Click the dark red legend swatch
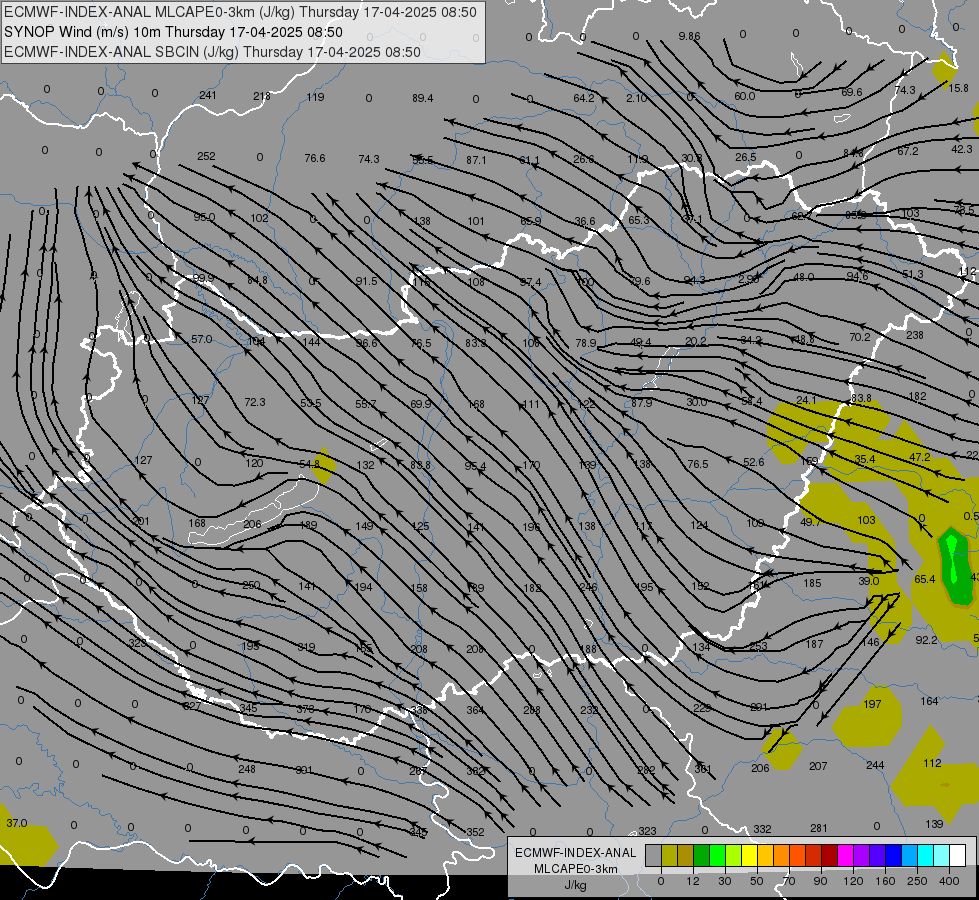Viewport: 979px width, 900px height. point(829,856)
